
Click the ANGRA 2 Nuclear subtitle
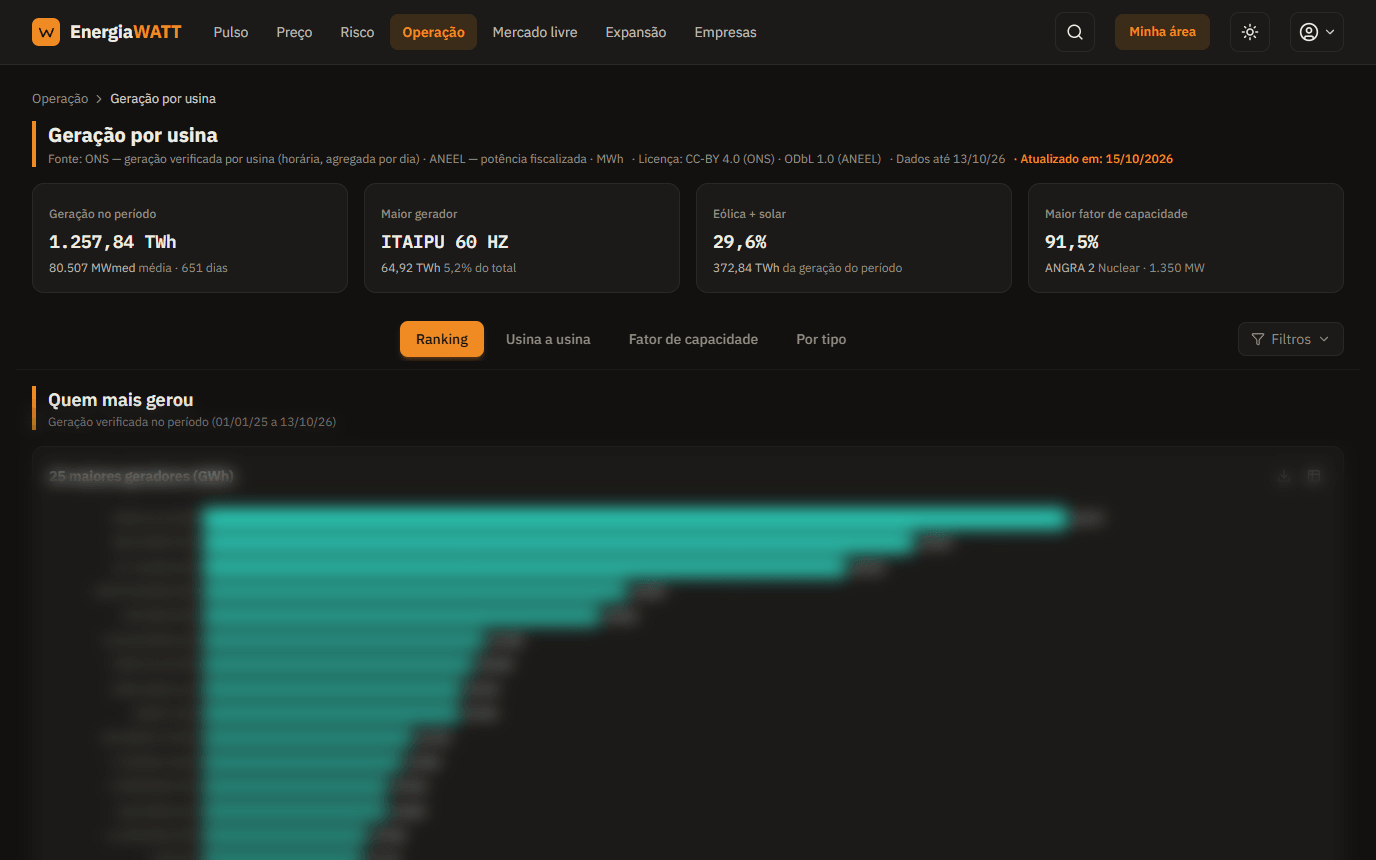pos(1125,268)
